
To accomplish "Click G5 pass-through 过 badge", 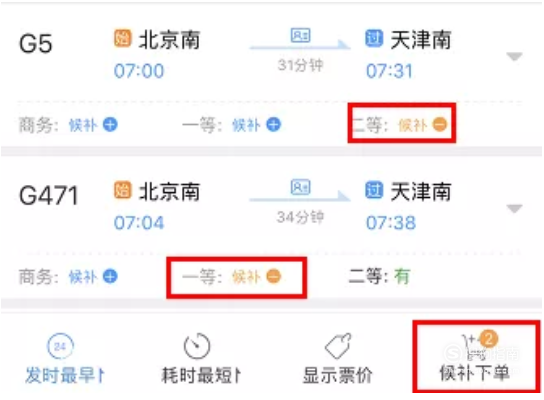I will pyautogui.click(x=374, y=38).
